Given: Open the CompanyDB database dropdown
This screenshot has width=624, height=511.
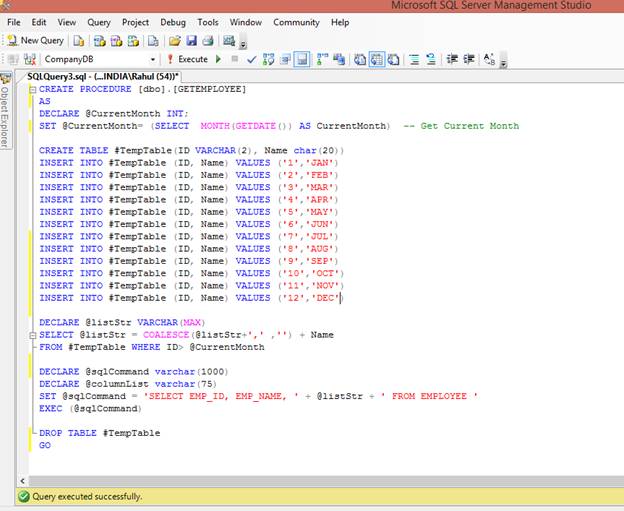Looking at the screenshot, I should 153,59.
